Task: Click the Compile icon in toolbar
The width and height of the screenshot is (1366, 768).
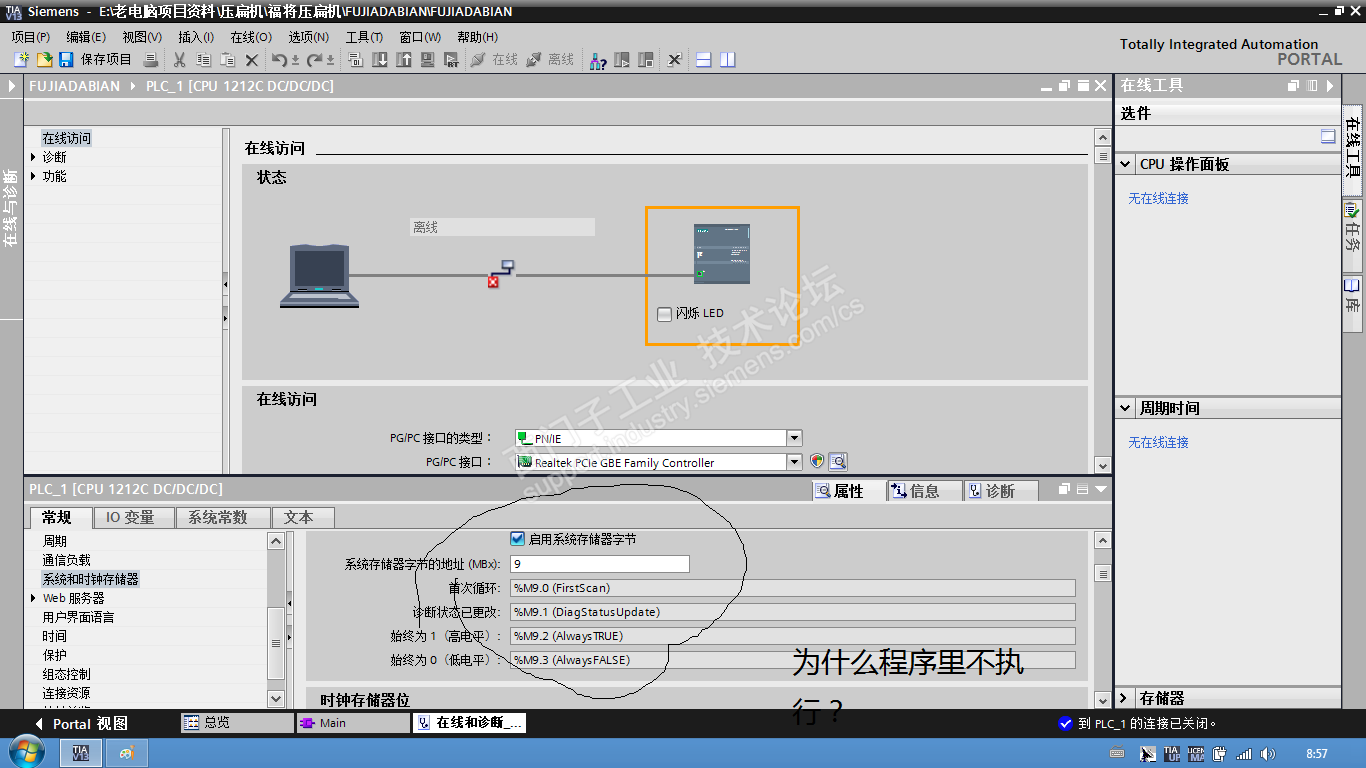Action: pyautogui.click(x=355, y=60)
